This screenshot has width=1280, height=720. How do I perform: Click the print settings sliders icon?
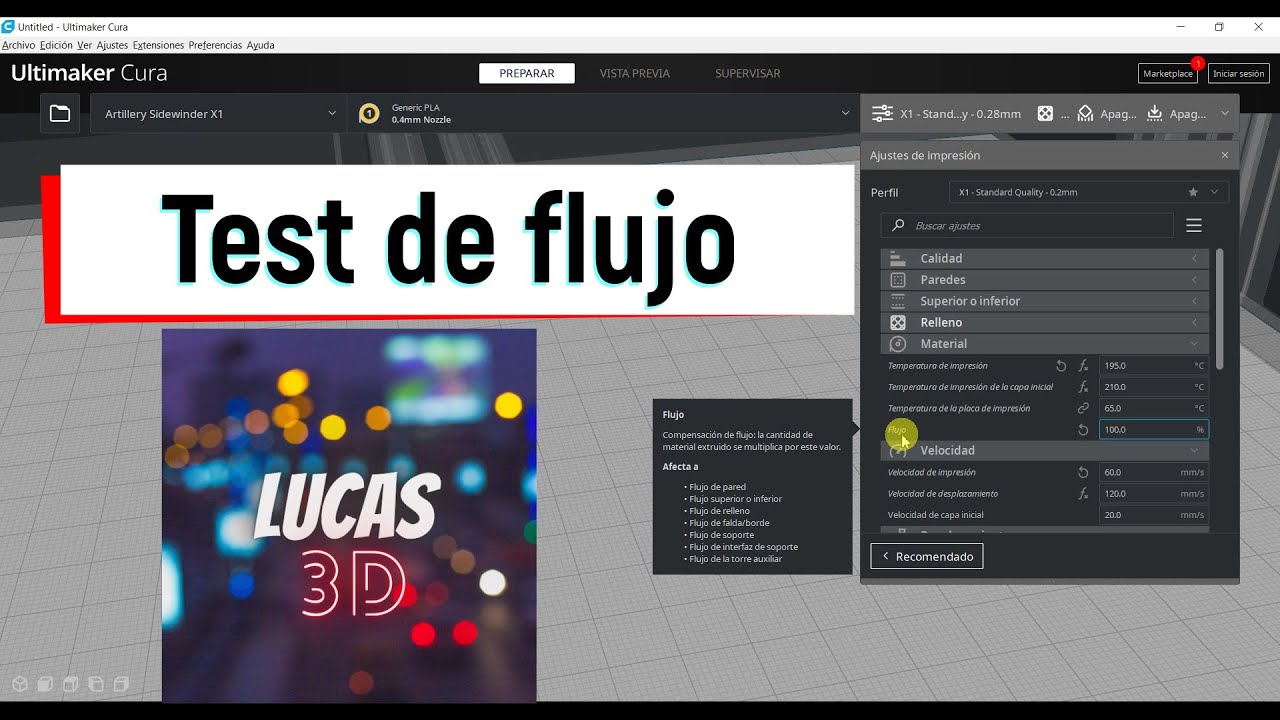882,114
